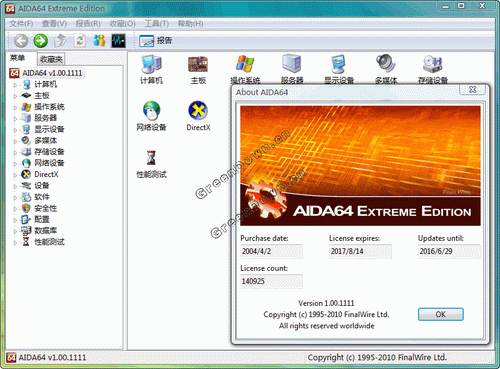Expand the 计算机 tree node arrow
The width and height of the screenshot is (500, 369).
click(x=15, y=85)
